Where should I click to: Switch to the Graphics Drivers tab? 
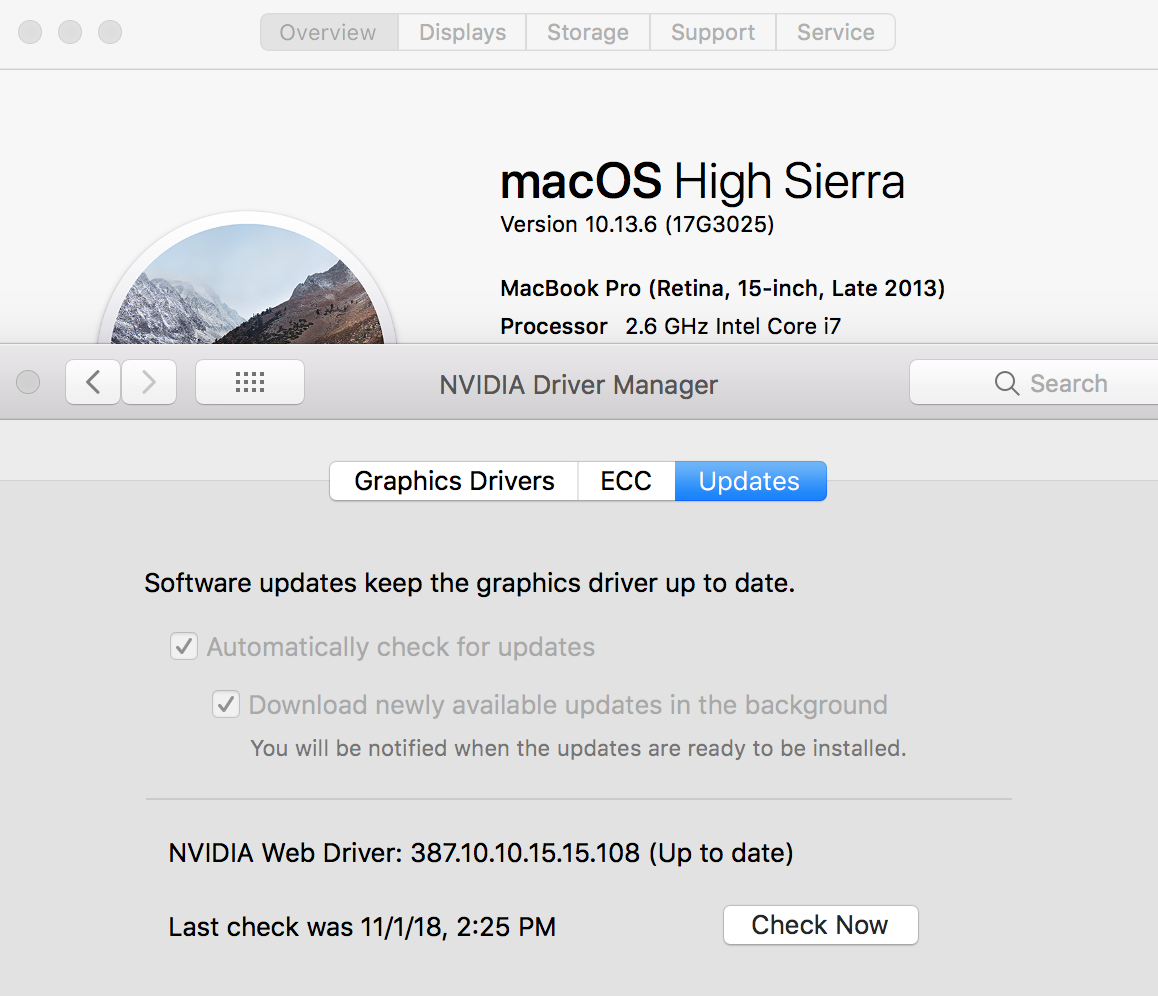pyautogui.click(x=454, y=481)
